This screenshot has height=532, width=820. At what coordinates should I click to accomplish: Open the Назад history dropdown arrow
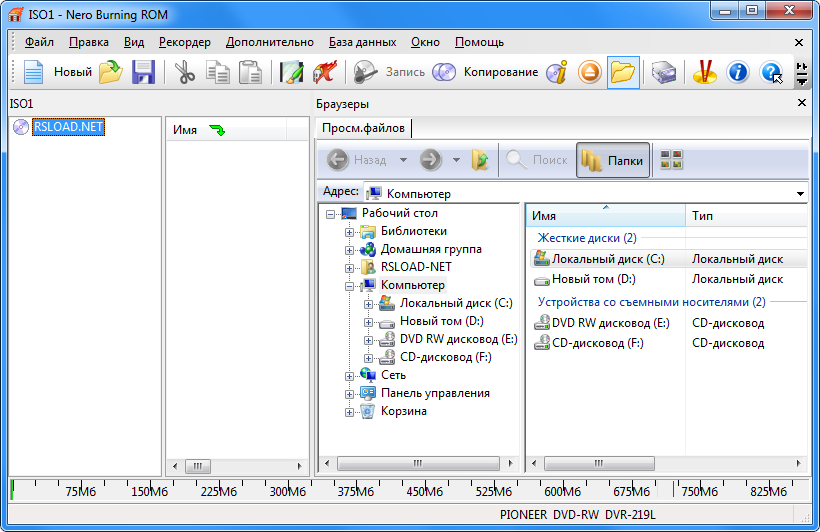(403, 160)
